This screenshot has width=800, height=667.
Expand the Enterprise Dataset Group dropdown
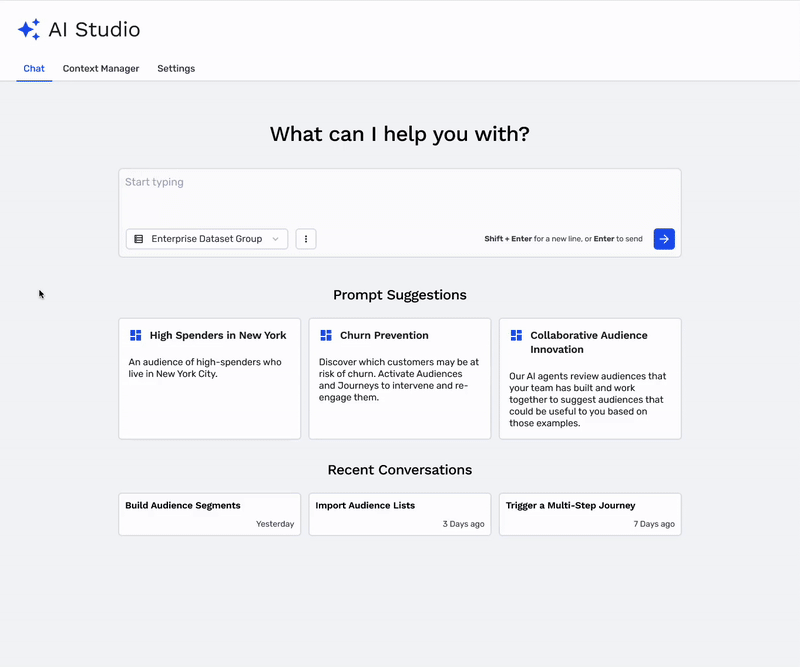pyautogui.click(x=206, y=239)
